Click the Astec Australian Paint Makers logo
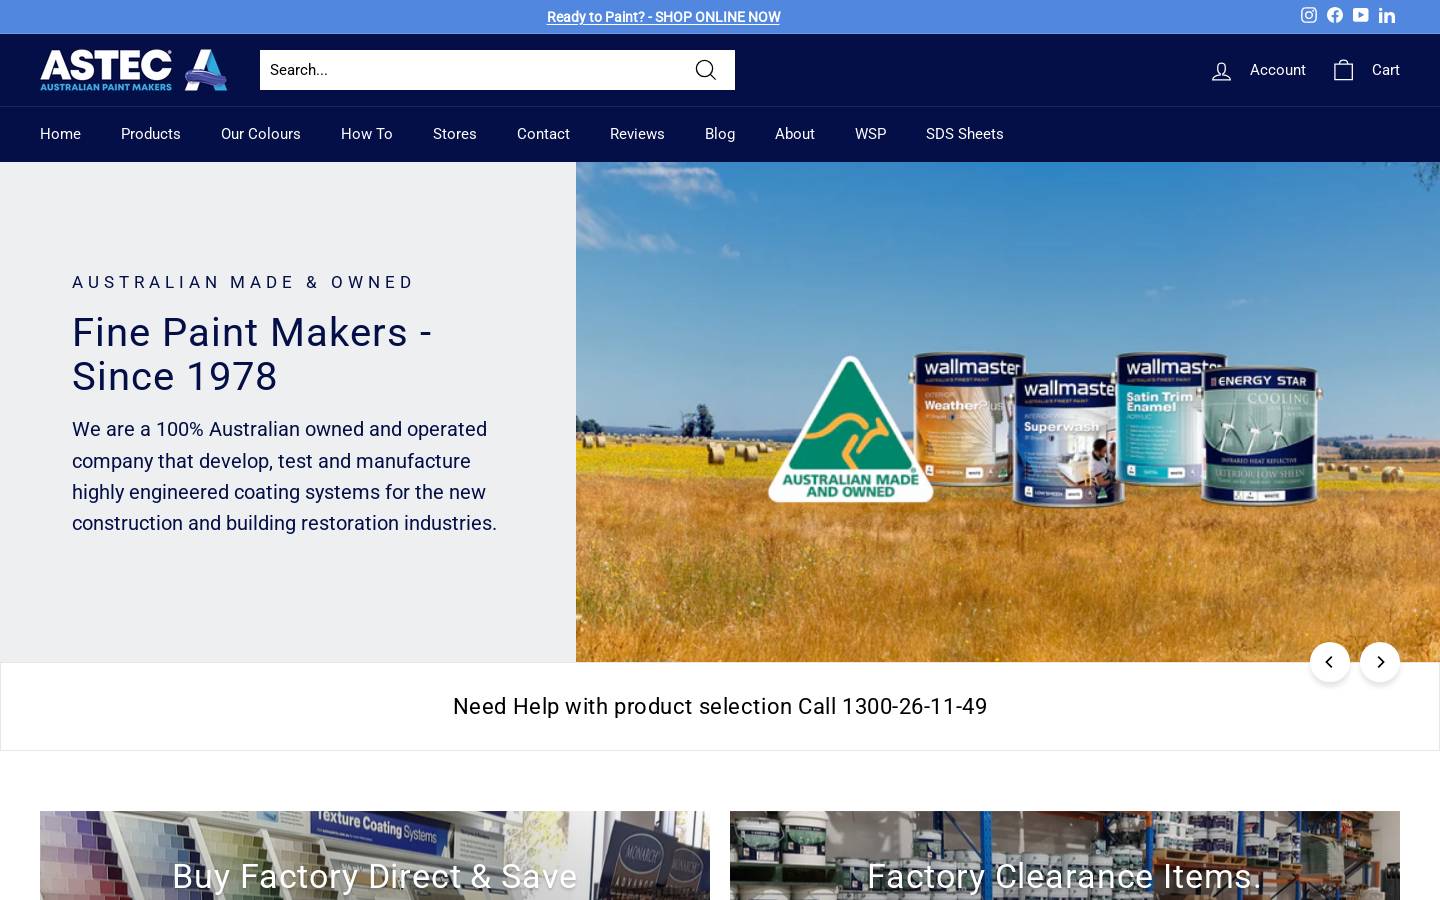The width and height of the screenshot is (1440, 900). click(134, 70)
